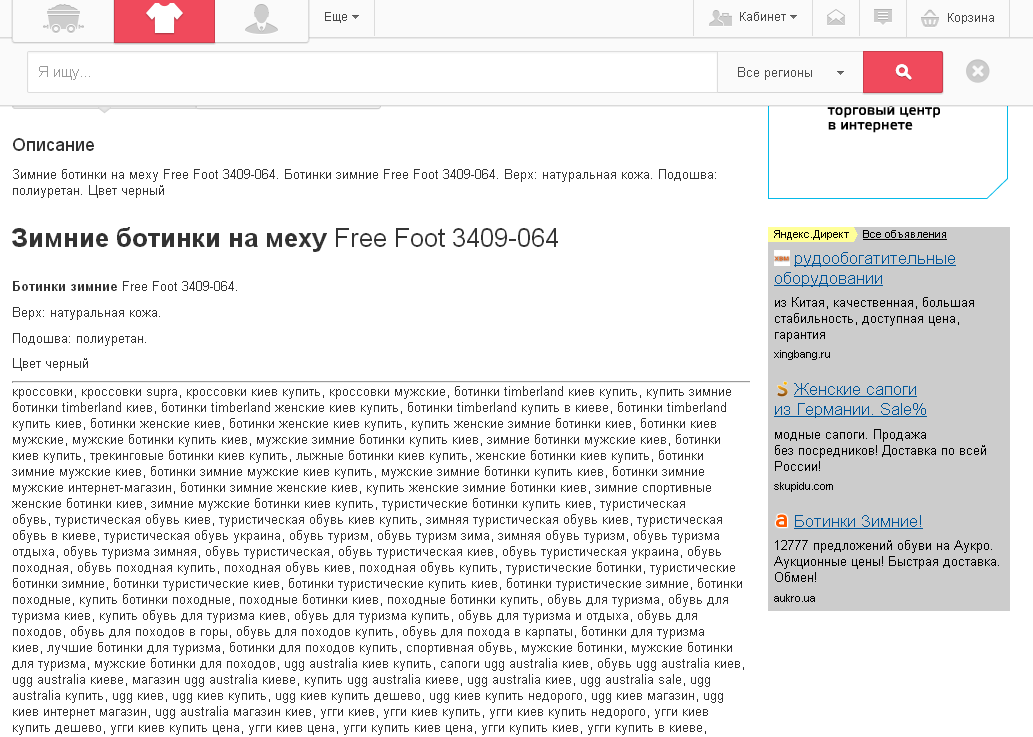Click the 12777 предложений обуви ad description
This screenshot has height=737, width=1033.
[x=887, y=562]
